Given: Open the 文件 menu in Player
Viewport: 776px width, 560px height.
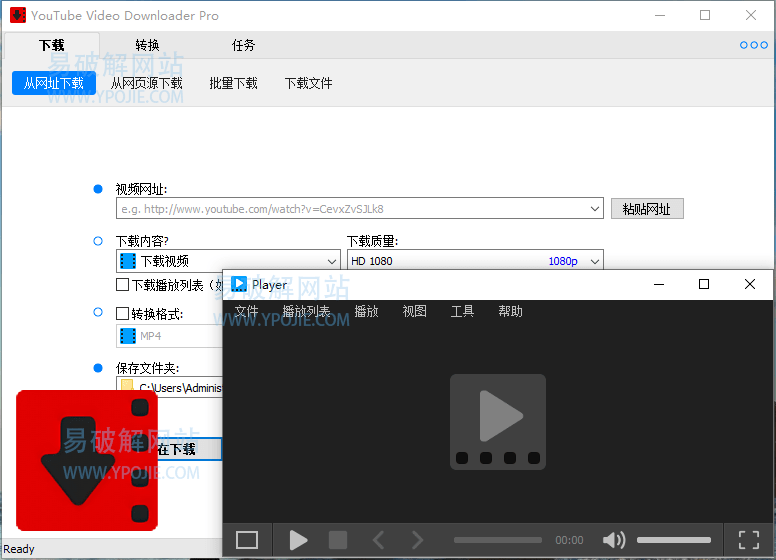Looking at the screenshot, I should (x=246, y=312).
